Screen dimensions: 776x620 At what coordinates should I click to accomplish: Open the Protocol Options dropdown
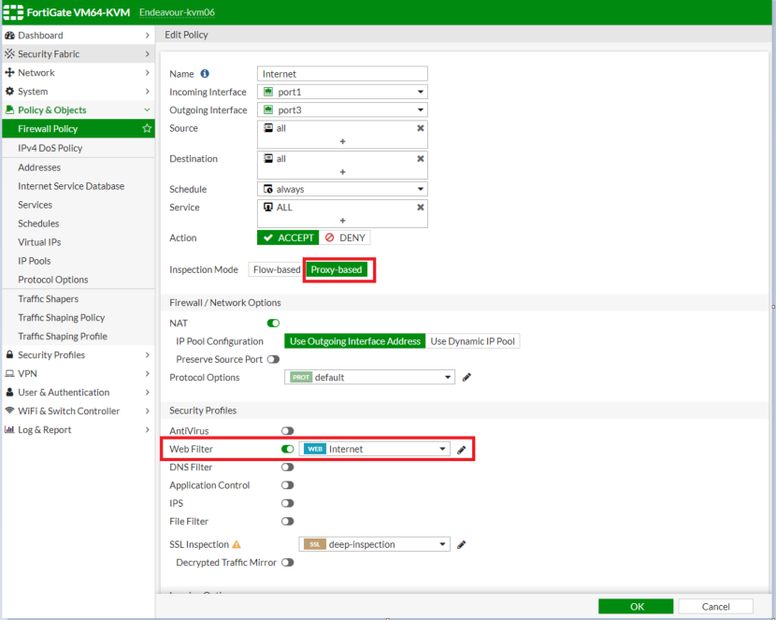[x=370, y=378]
